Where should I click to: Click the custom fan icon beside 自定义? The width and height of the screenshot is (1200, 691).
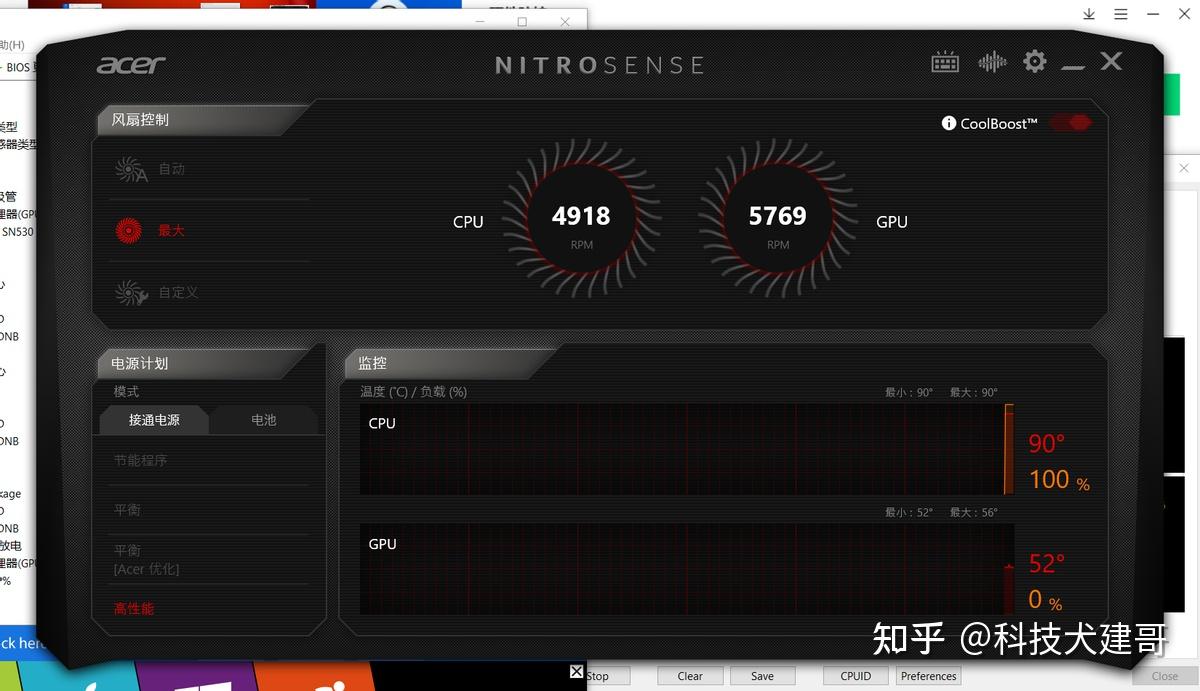point(131,292)
